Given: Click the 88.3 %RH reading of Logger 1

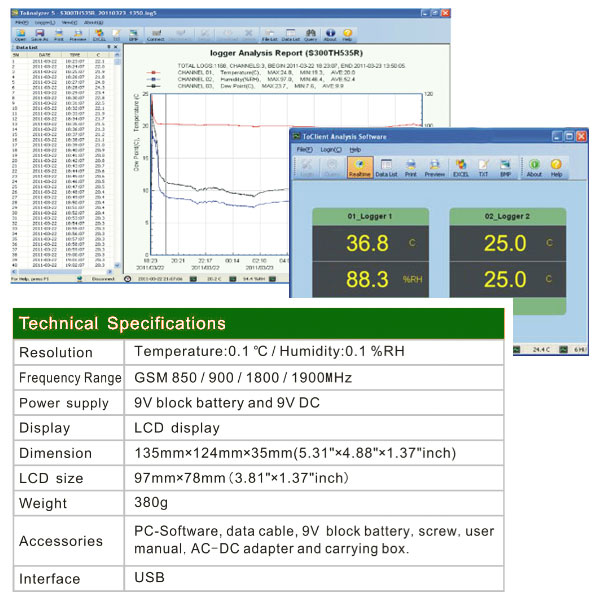Looking at the screenshot, I should (x=370, y=279).
